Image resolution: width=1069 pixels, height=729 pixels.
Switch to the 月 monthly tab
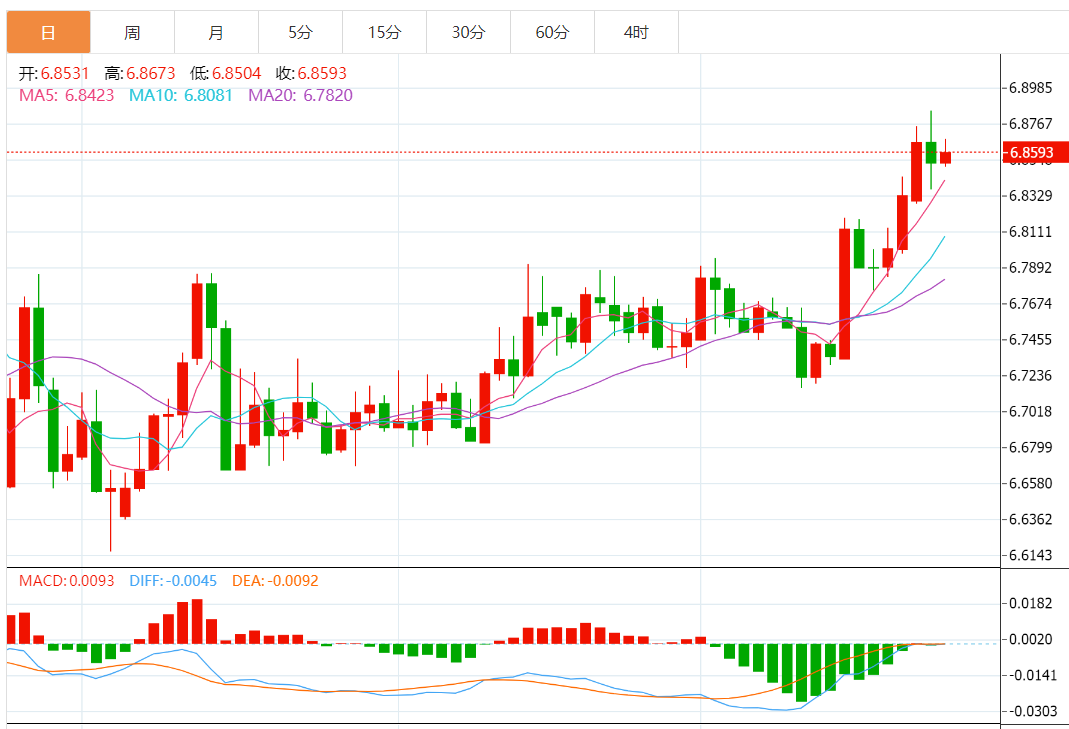(216, 32)
